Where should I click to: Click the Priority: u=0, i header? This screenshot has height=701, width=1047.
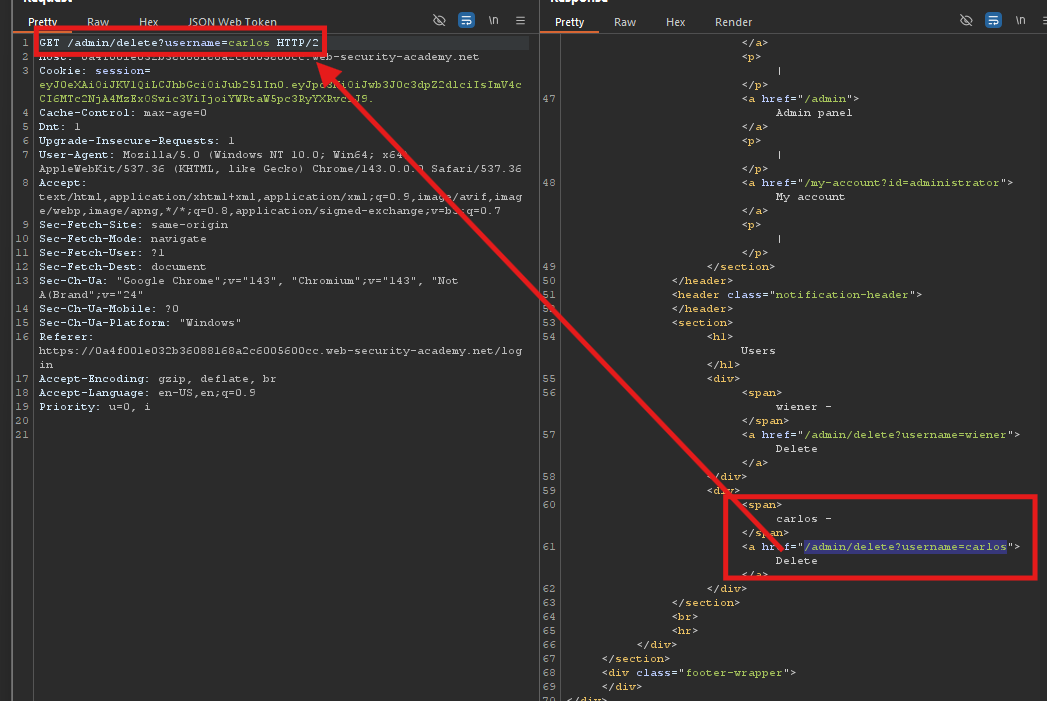coord(94,407)
